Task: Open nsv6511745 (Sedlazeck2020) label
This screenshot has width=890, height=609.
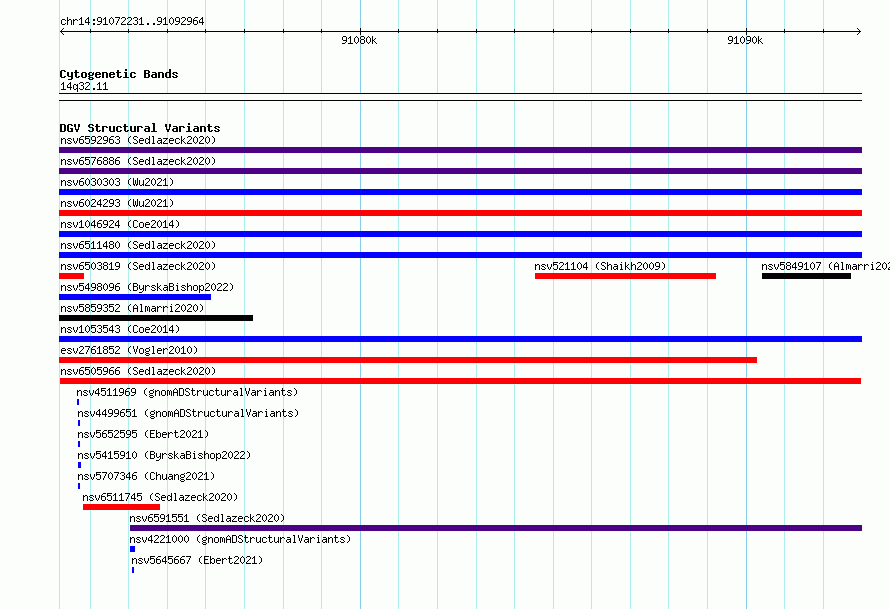Action: point(160,497)
